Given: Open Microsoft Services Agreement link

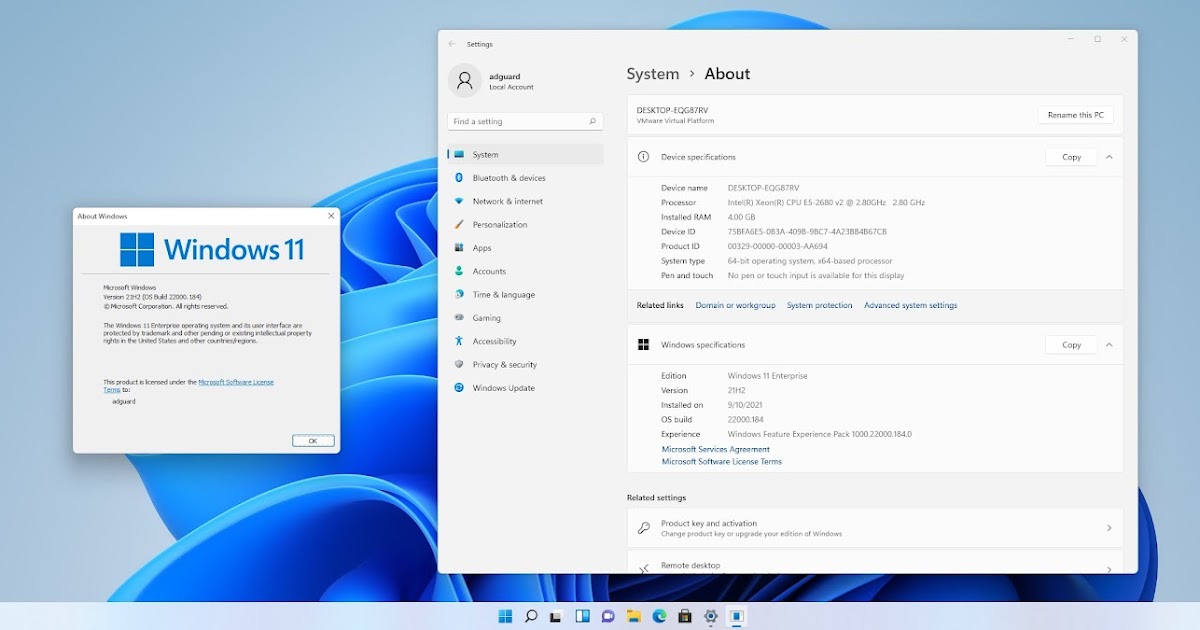Looking at the screenshot, I should click(716, 449).
